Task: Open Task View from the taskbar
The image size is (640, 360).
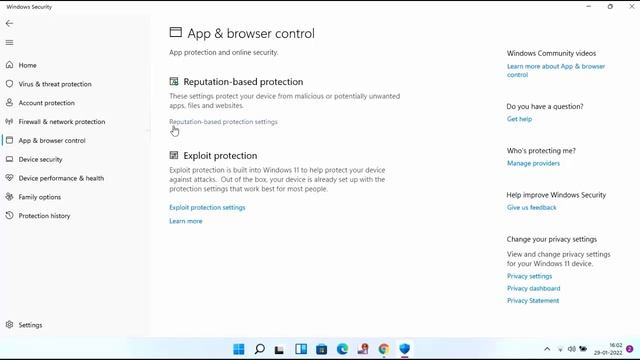Action: pyautogui.click(x=279, y=349)
